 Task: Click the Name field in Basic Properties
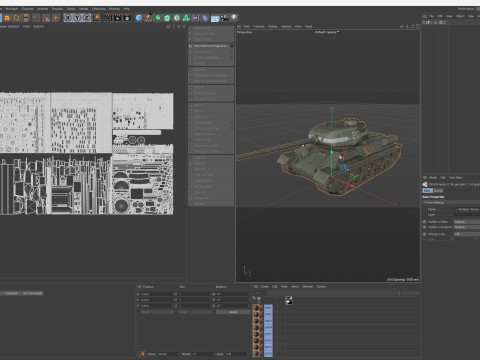coord(467,209)
